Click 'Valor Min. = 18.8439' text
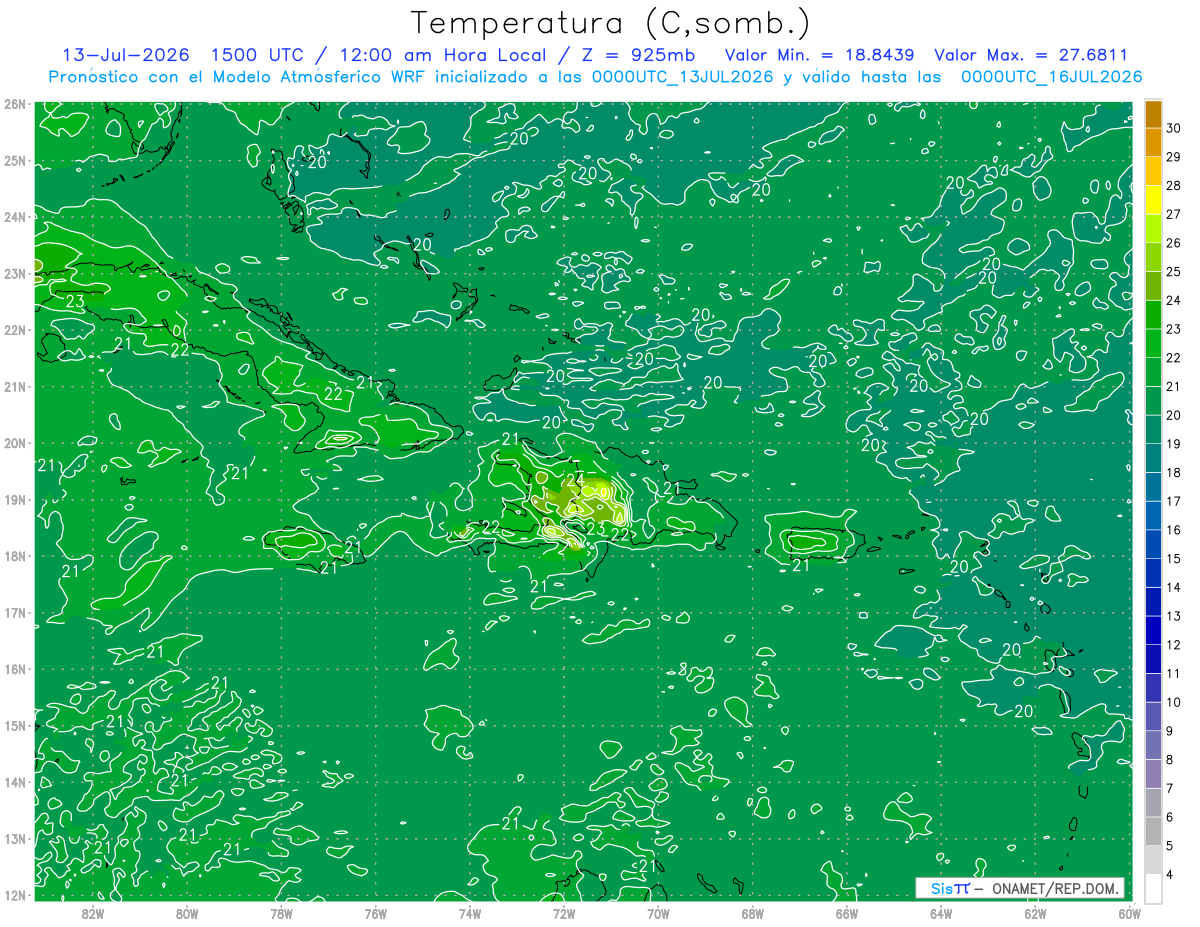This screenshot has width=1200, height=927. (820, 55)
